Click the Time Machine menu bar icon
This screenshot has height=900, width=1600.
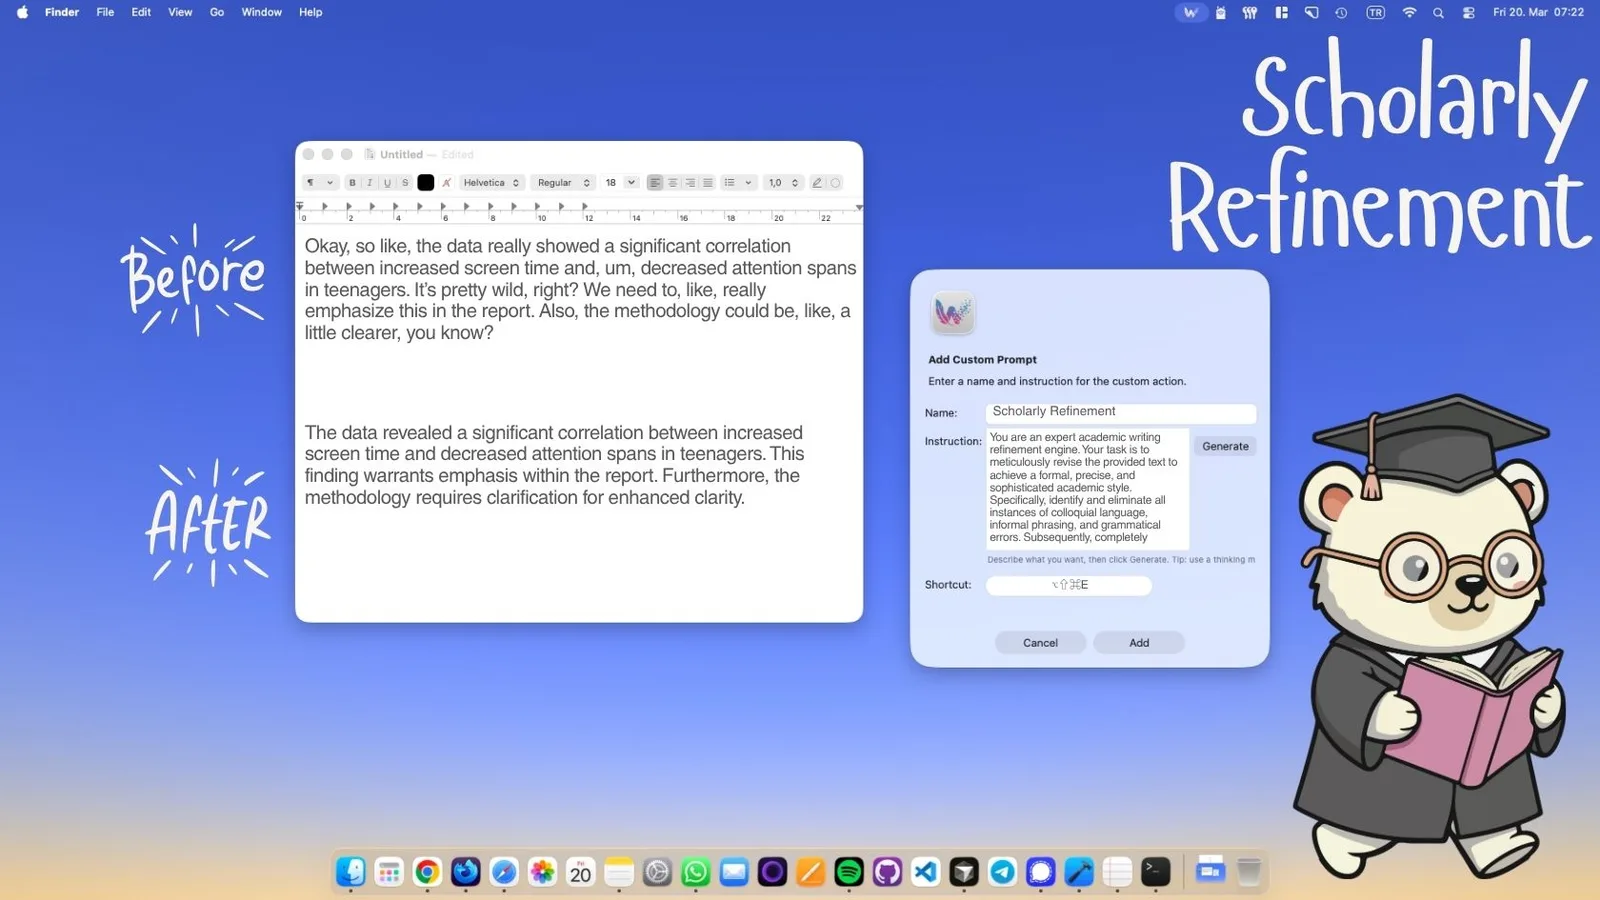(x=1342, y=13)
